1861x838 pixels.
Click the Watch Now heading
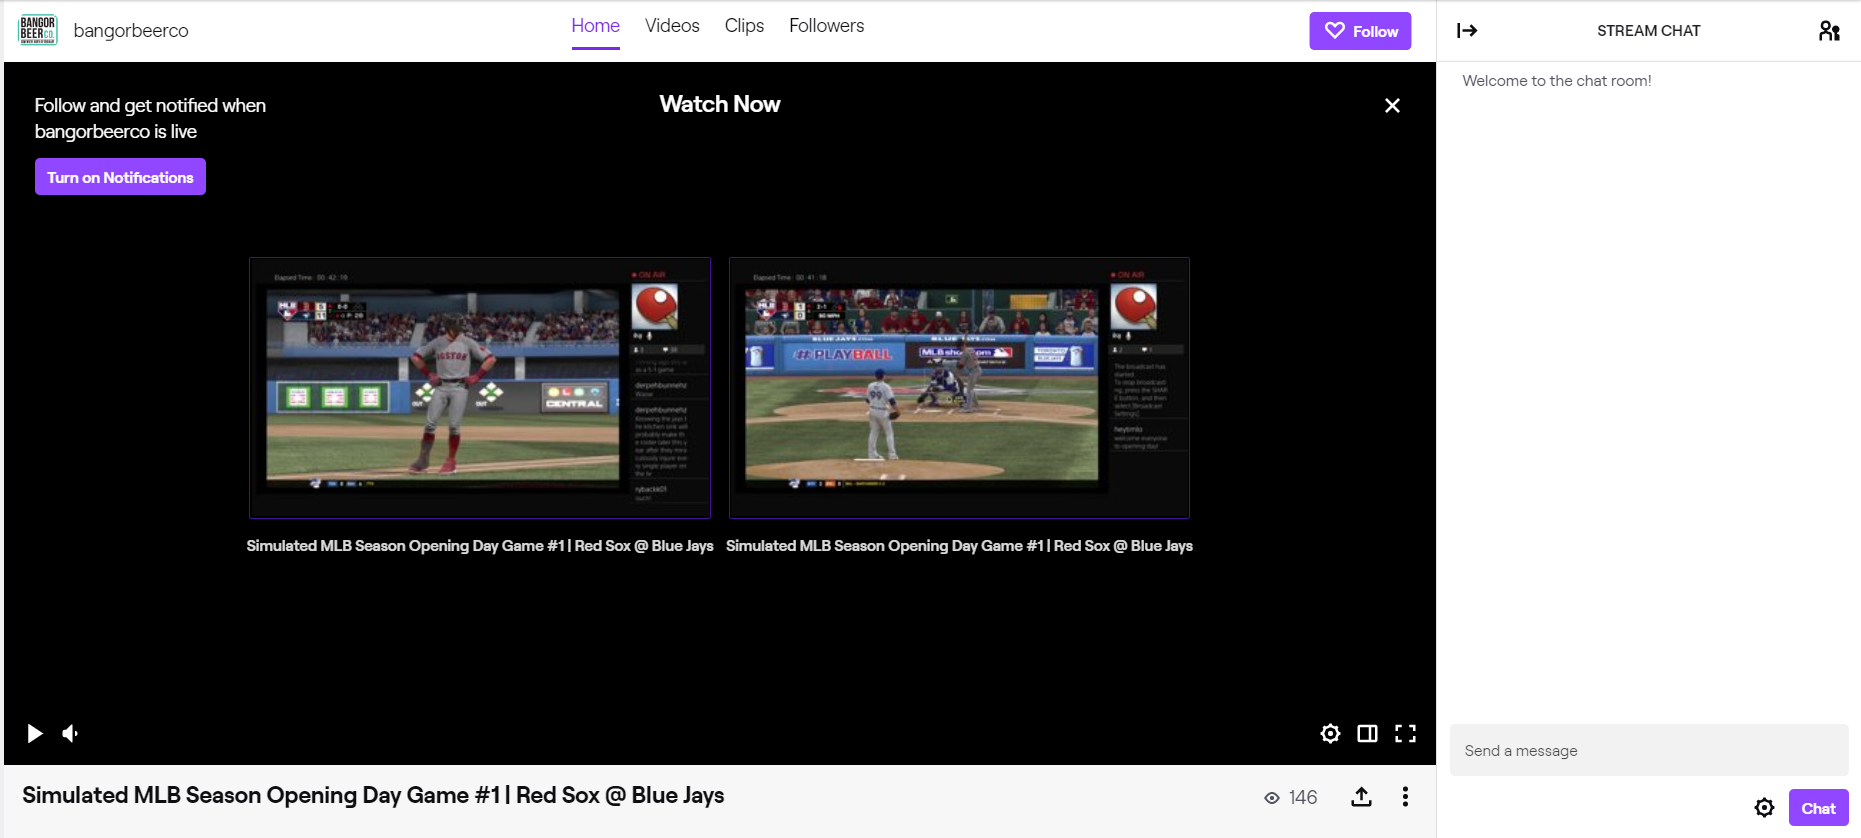(x=720, y=104)
